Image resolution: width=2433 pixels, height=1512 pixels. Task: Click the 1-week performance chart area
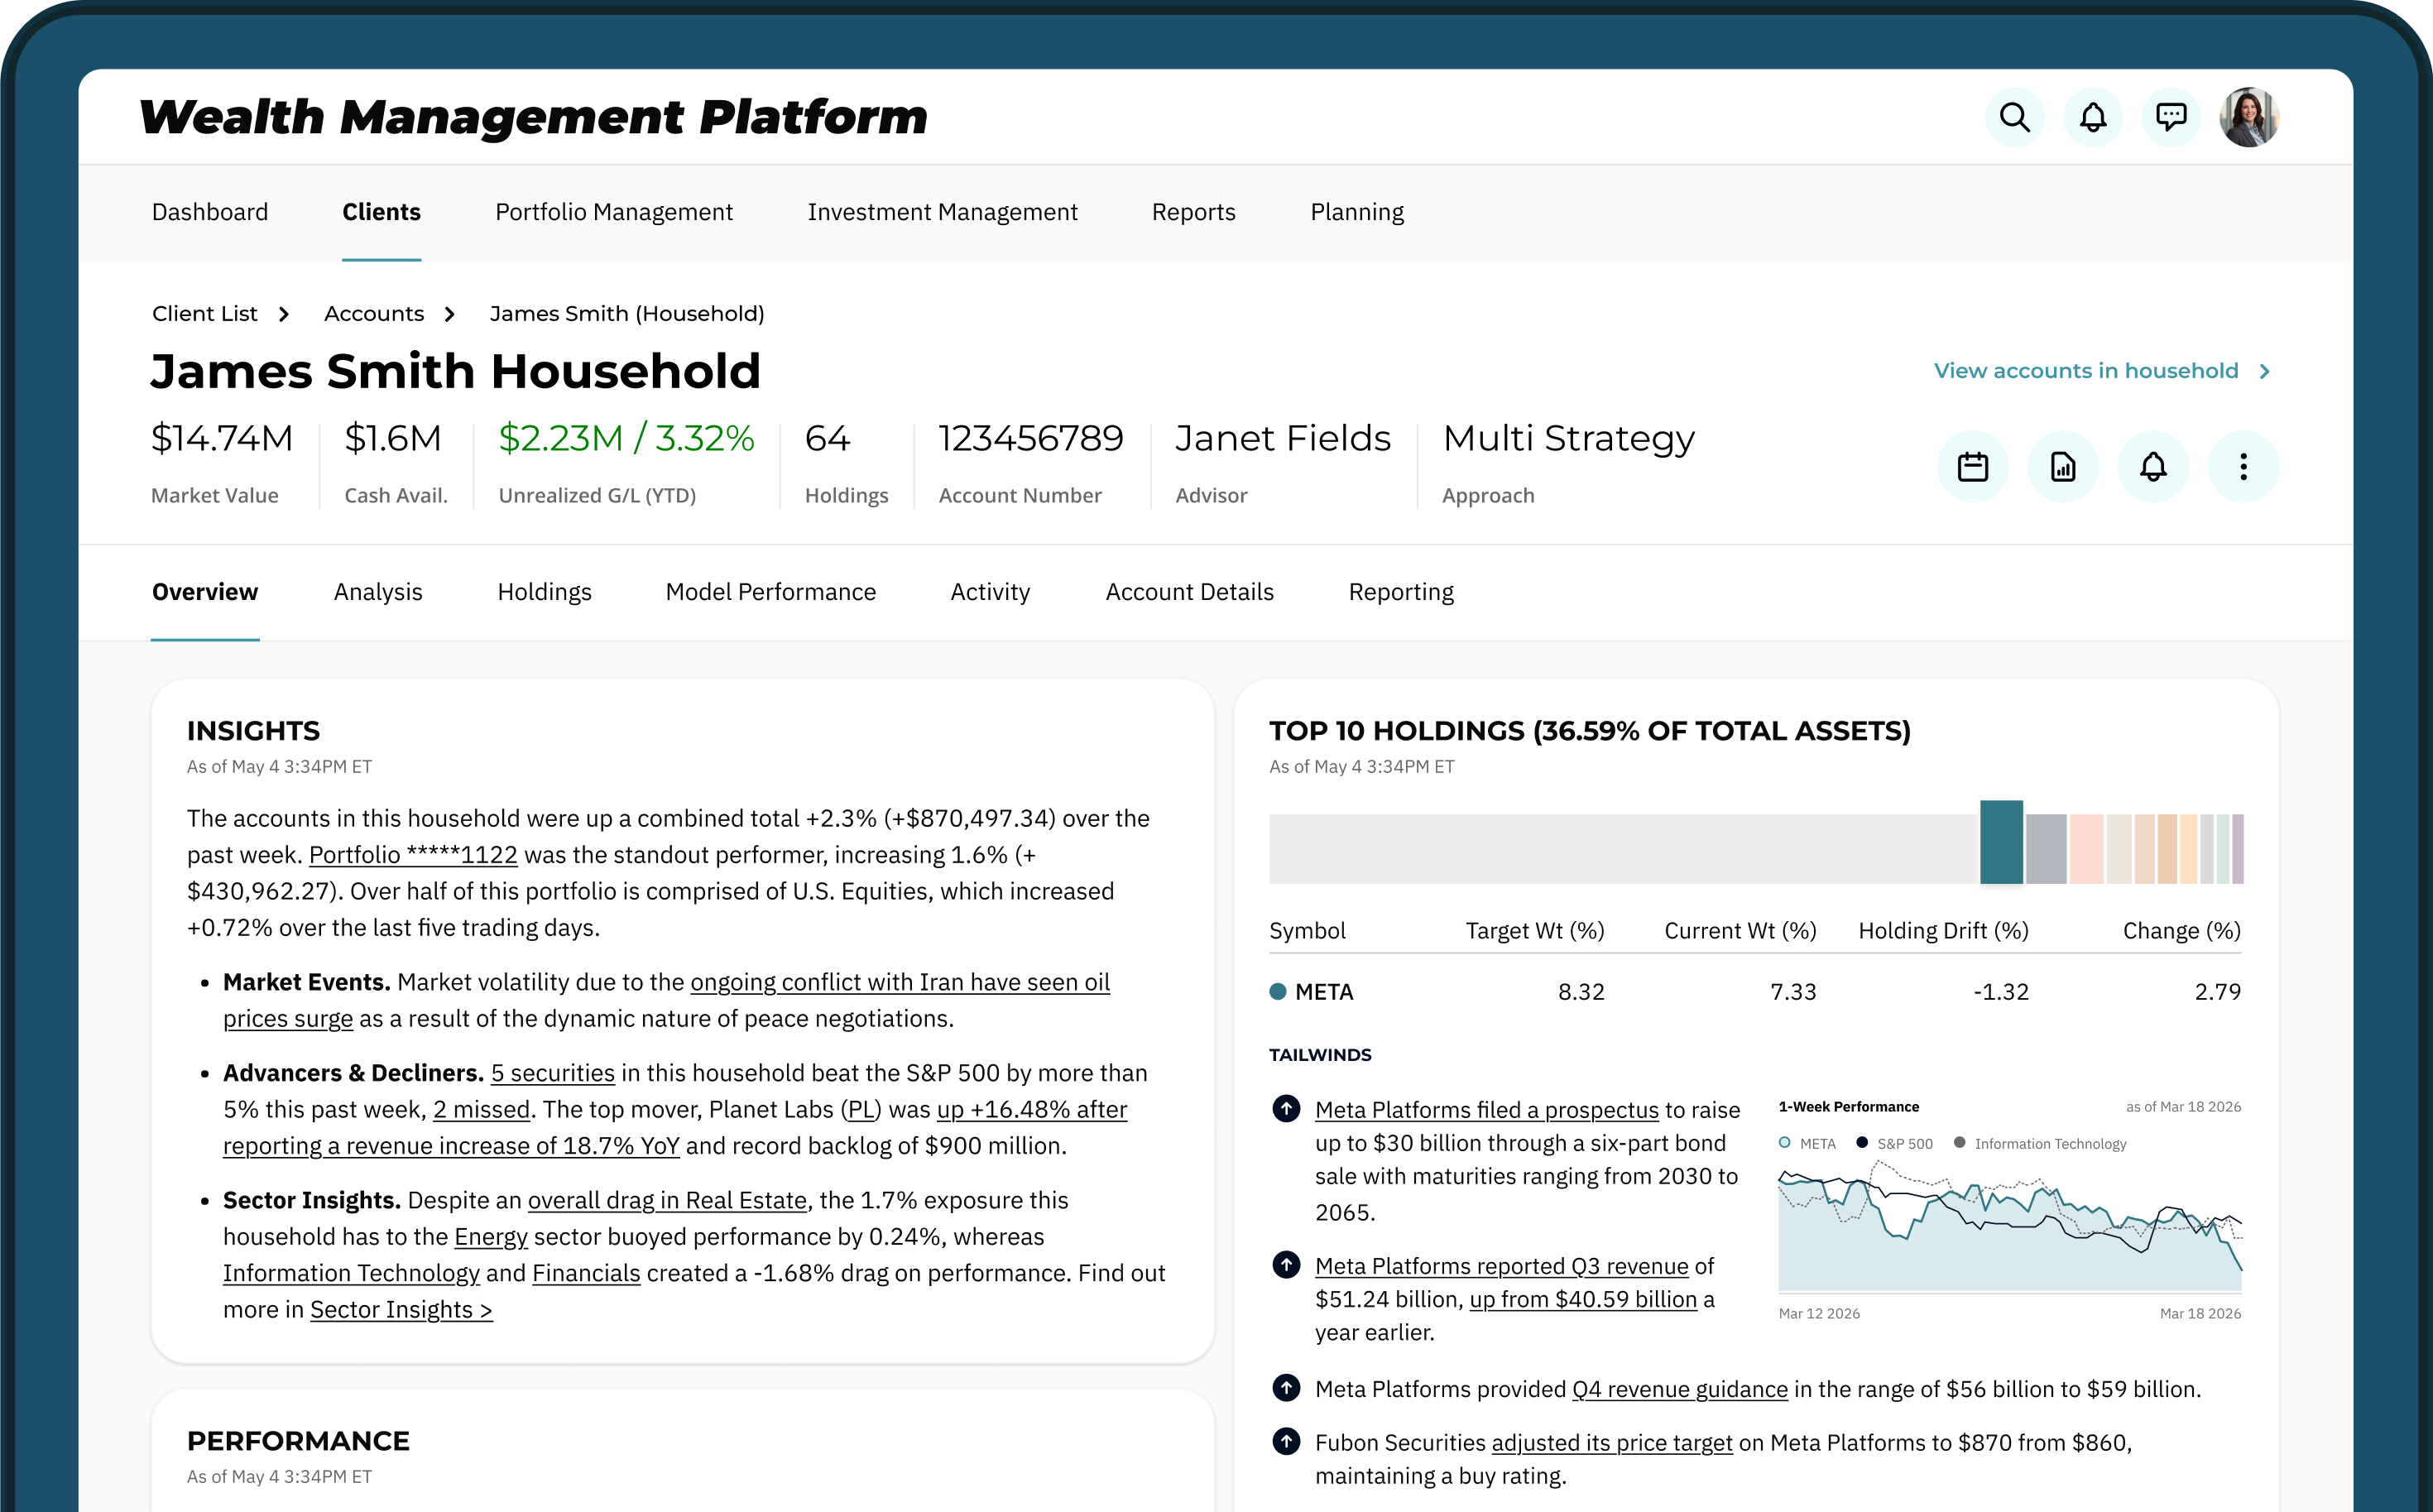pos(2010,1226)
